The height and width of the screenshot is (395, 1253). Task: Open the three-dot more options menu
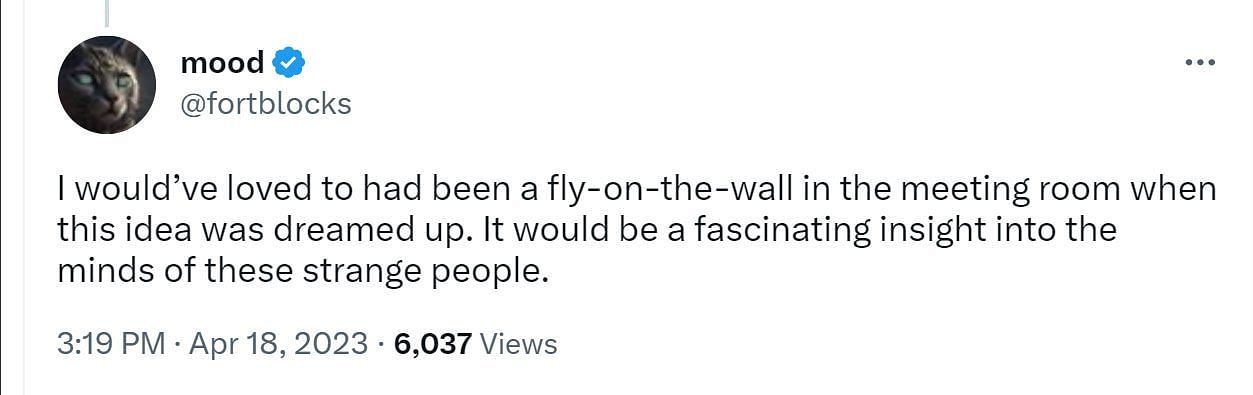tap(1198, 62)
